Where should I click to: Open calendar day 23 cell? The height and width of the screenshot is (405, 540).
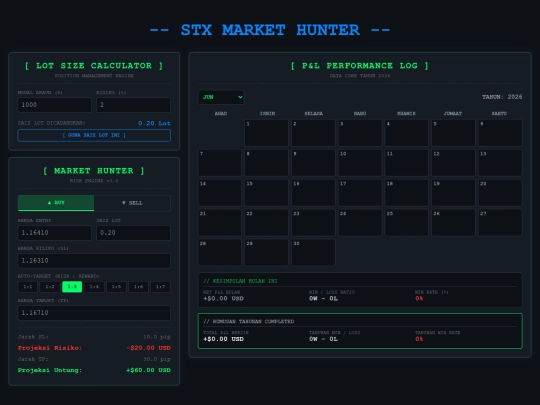313,223
